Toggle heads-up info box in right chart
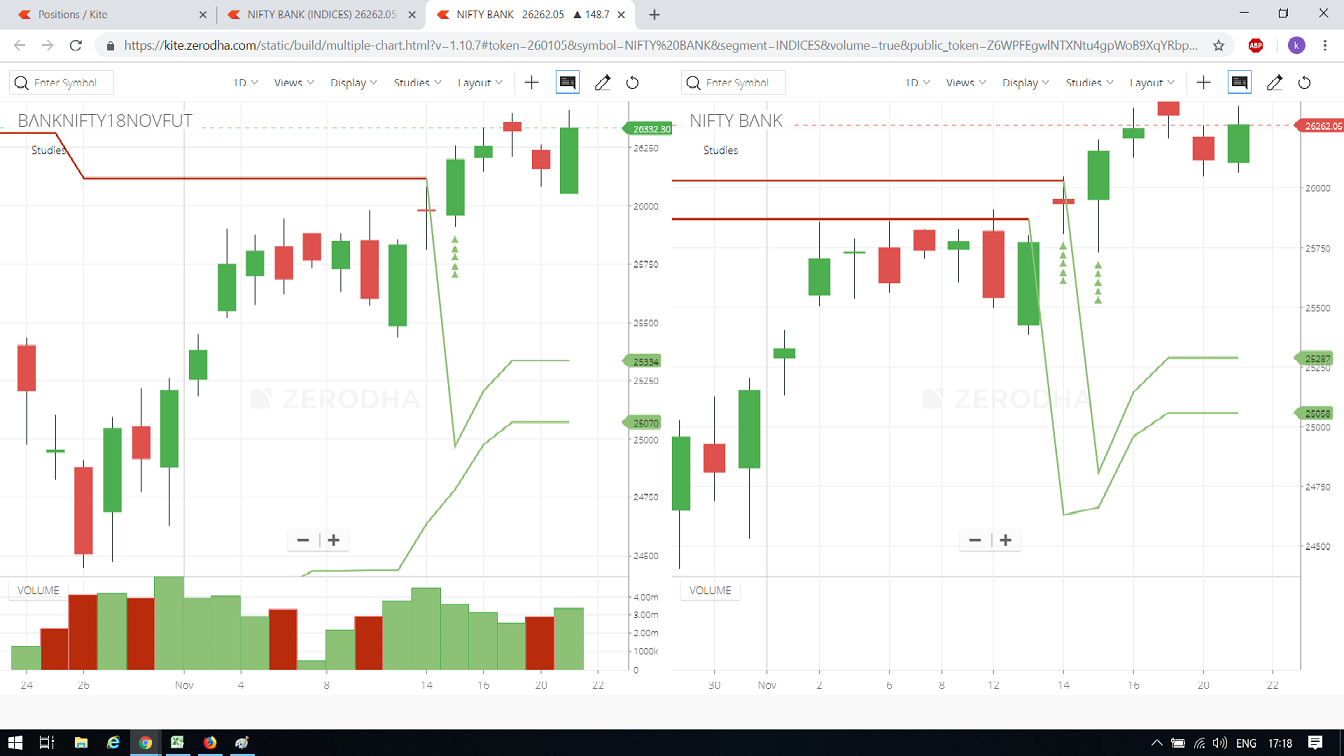The image size is (1344, 756). pos(1239,83)
